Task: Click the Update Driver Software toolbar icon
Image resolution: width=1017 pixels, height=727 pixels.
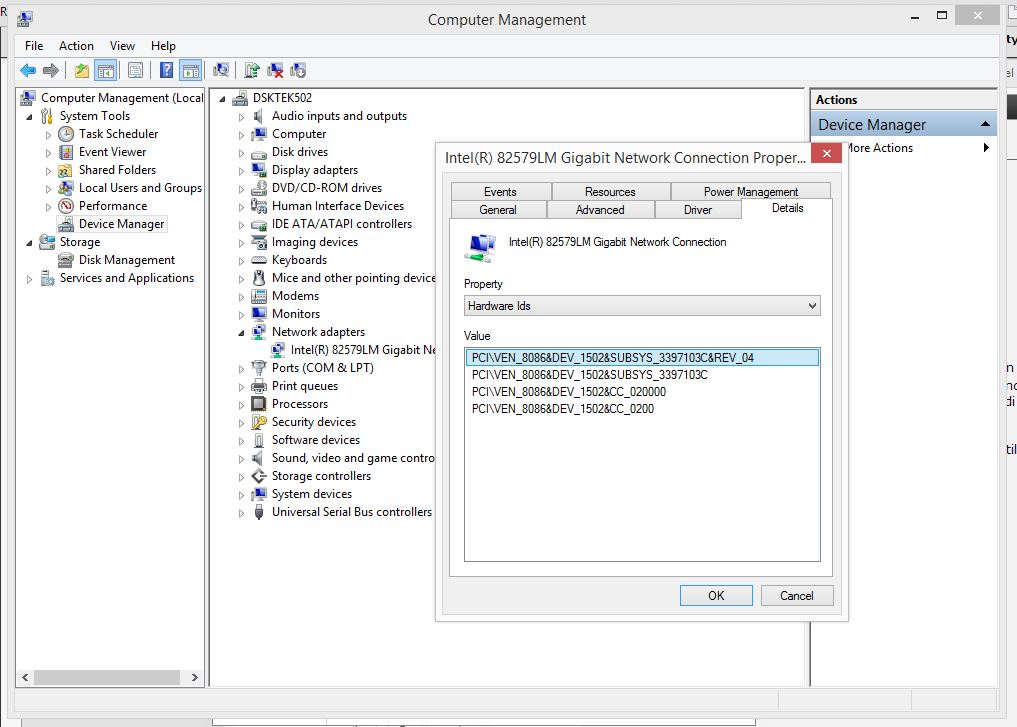Action: [252, 70]
